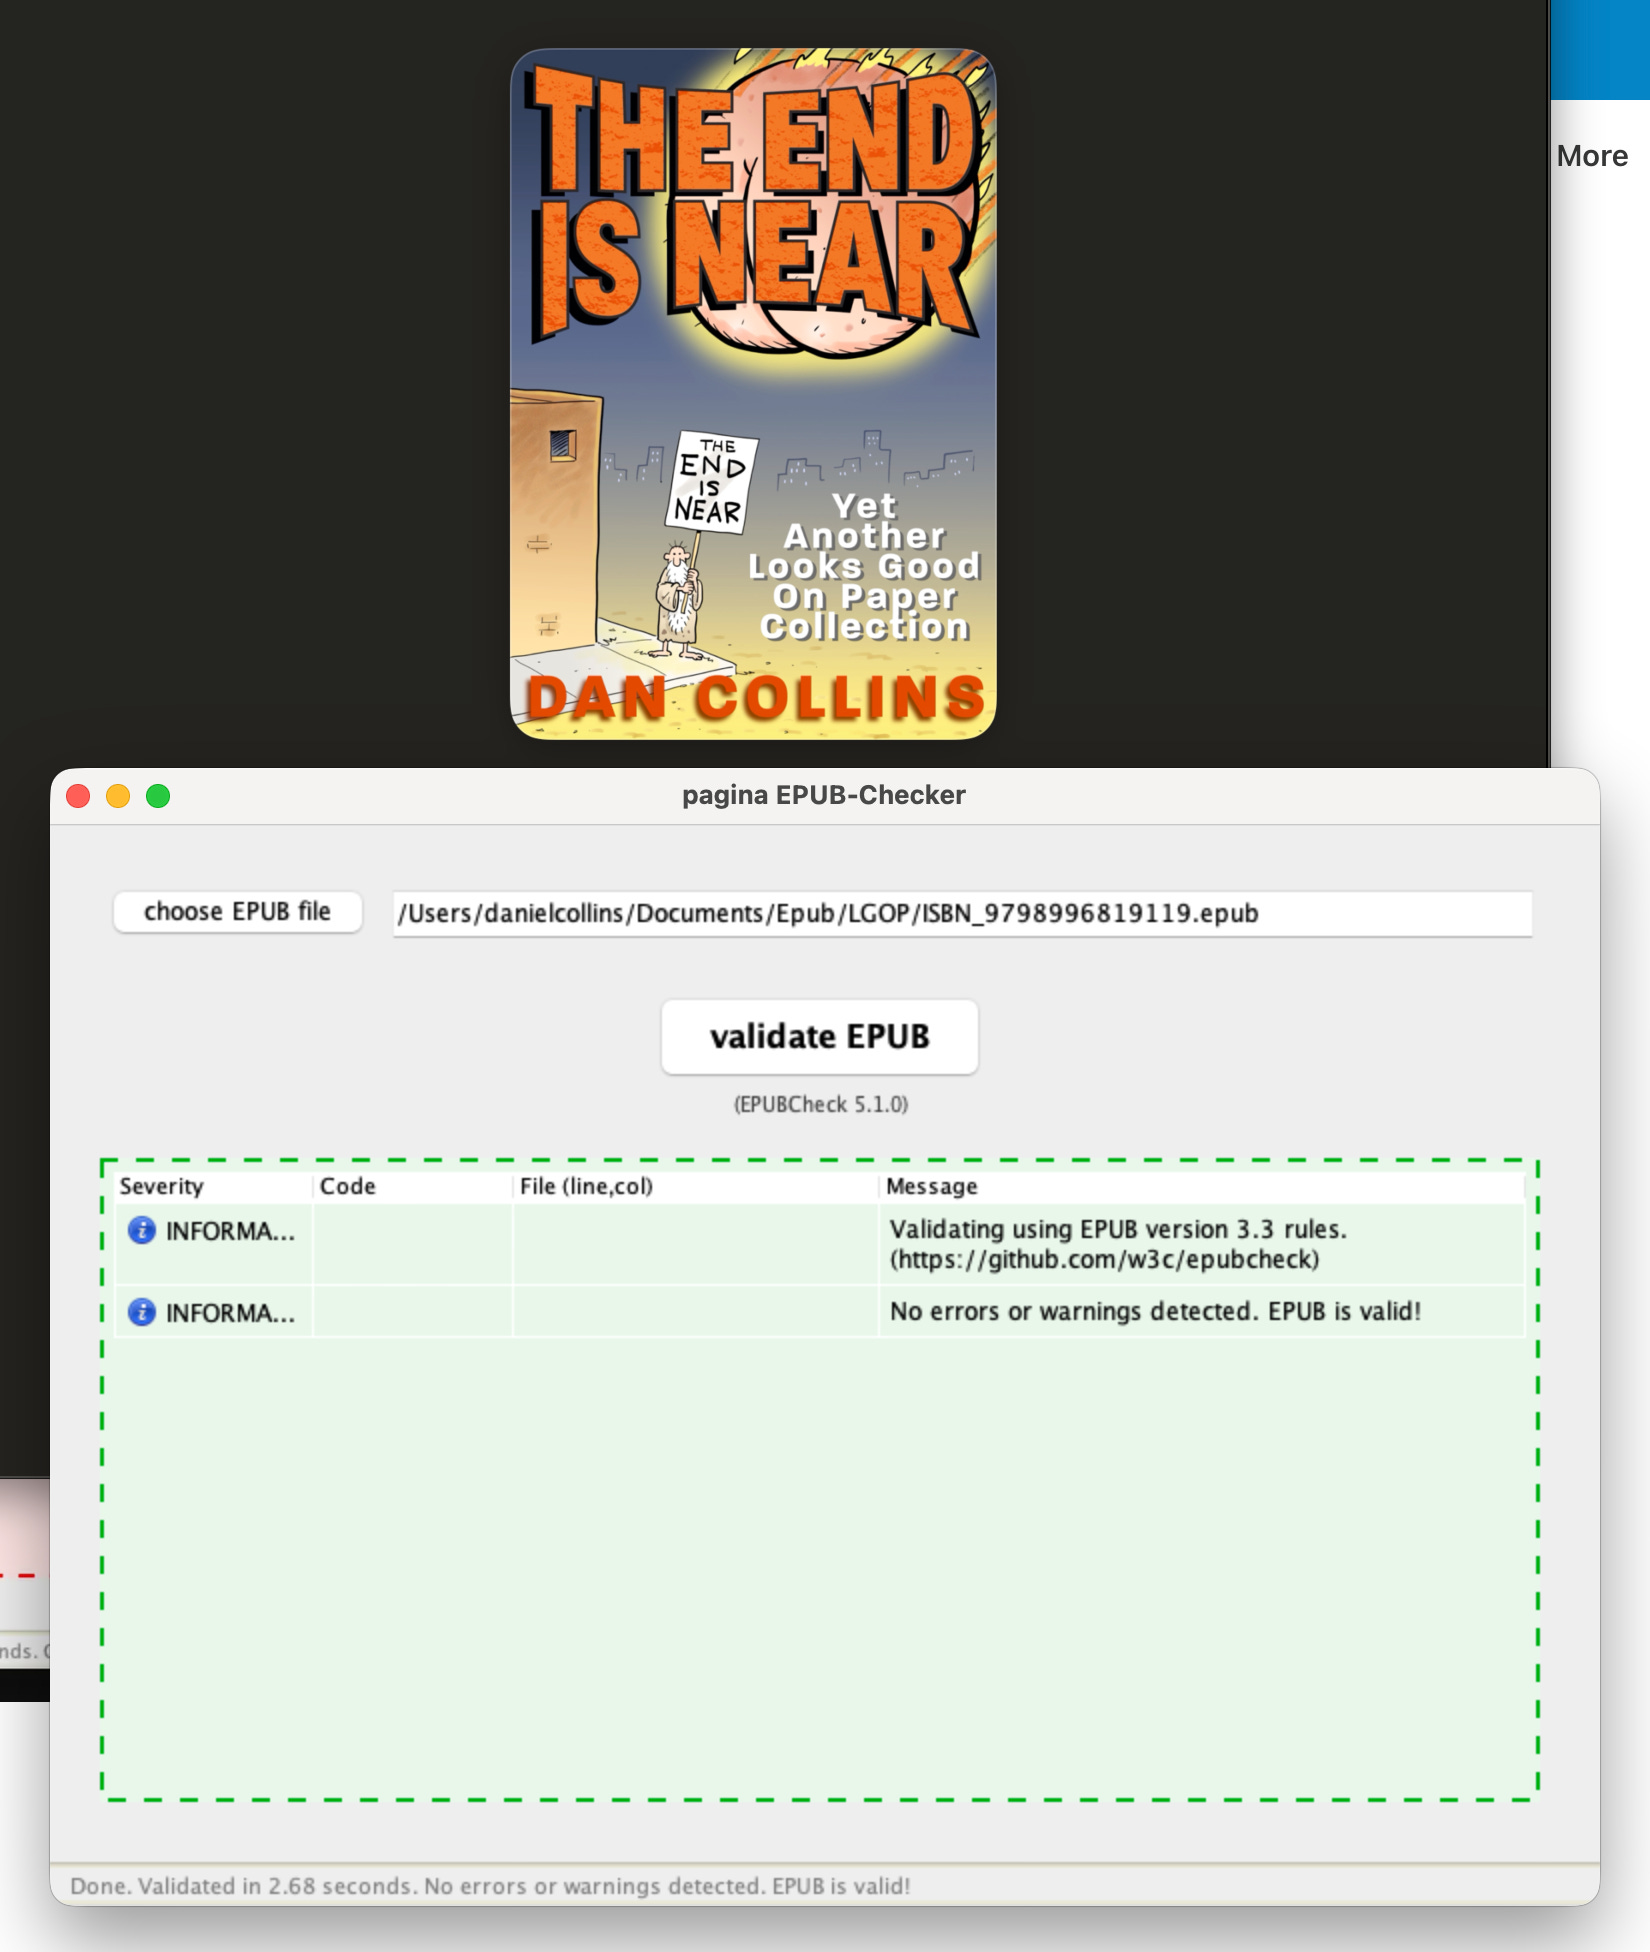Image resolution: width=1650 pixels, height=1952 pixels.
Task: Click the info icon in the 'No errors' row
Action: 142,1312
